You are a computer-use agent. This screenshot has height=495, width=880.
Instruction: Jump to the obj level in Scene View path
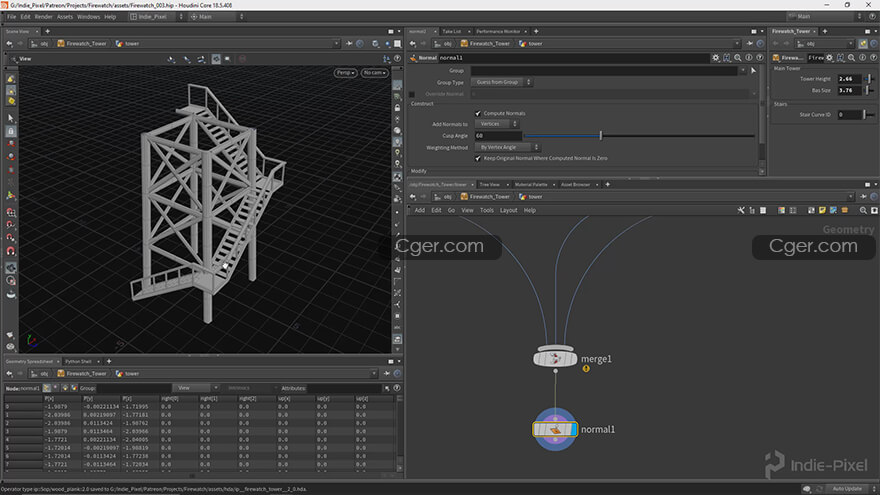[40, 44]
